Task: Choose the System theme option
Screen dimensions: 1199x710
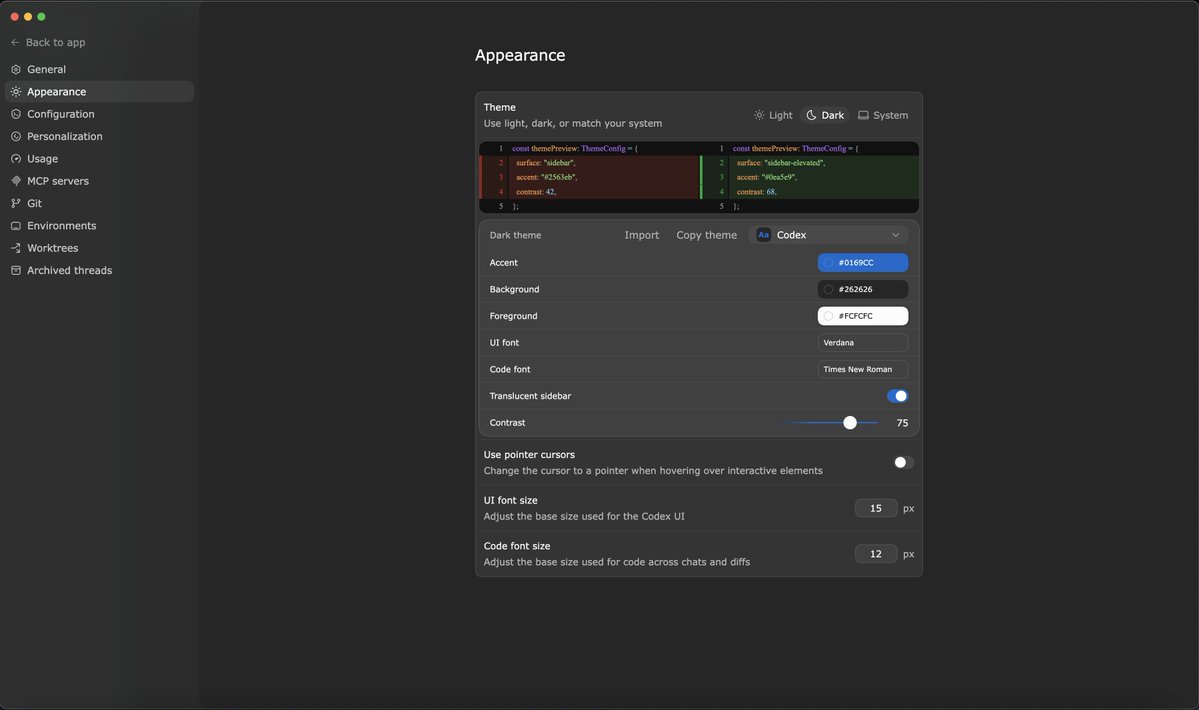Action: click(x=882, y=115)
